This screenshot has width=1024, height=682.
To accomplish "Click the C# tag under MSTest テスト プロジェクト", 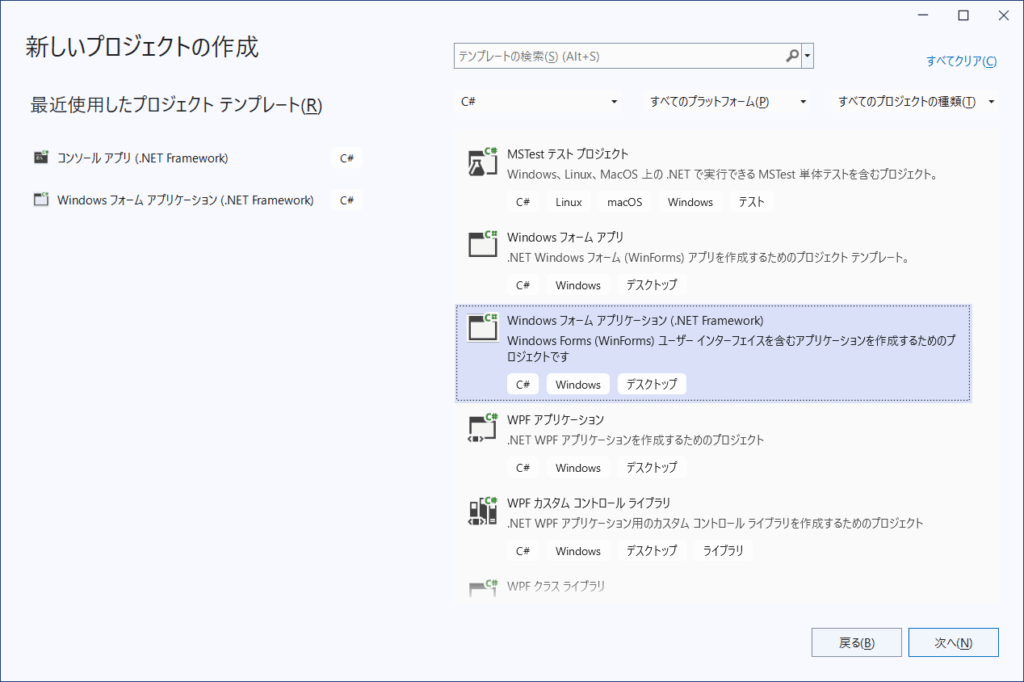I will [x=523, y=202].
